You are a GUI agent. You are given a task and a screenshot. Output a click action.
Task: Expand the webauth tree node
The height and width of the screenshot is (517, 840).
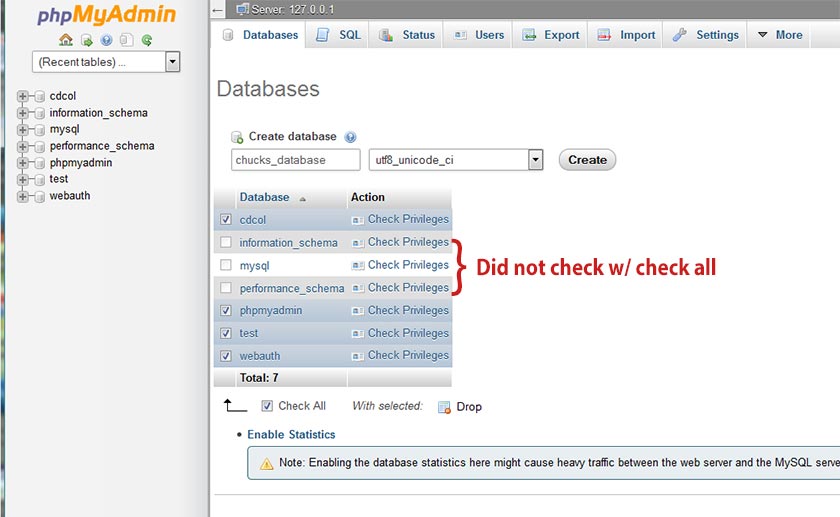pyautogui.click(x=22, y=197)
